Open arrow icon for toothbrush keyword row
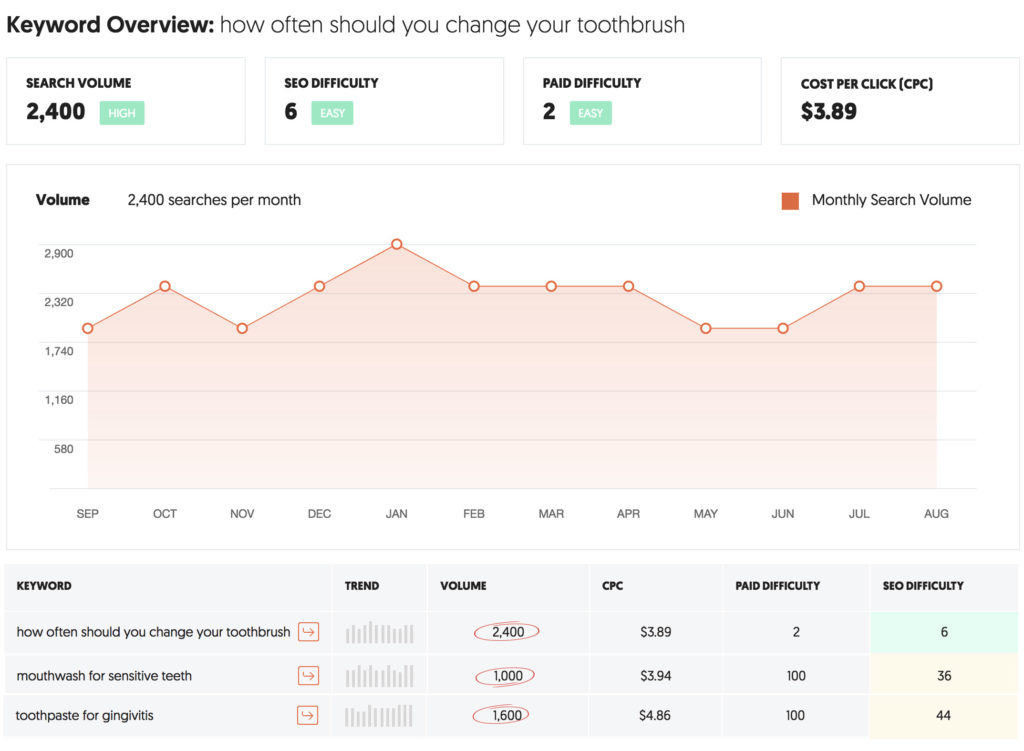This screenshot has width=1024, height=751. [x=308, y=632]
